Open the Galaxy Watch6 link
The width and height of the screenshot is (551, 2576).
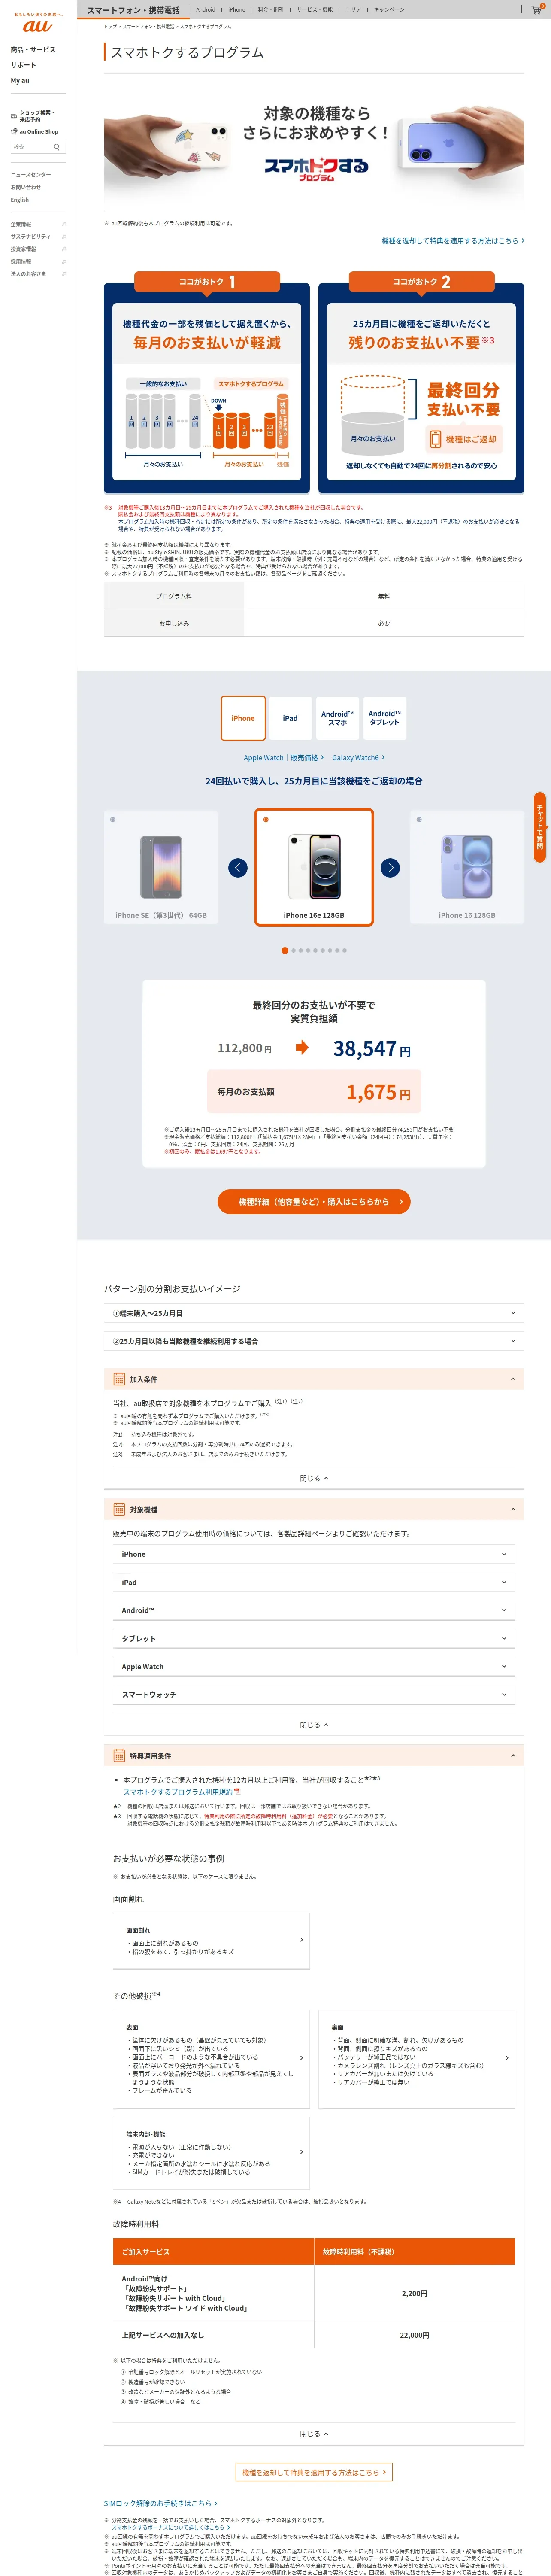point(358,758)
